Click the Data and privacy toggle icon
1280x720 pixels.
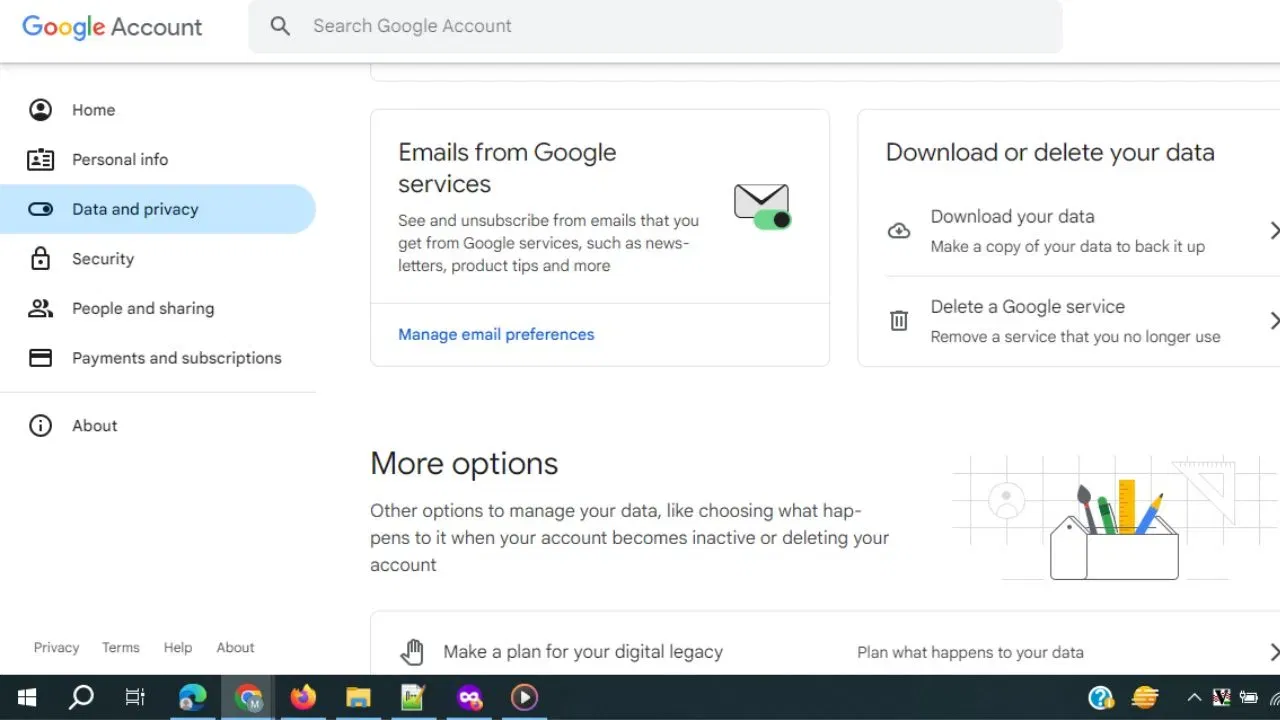(x=40, y=209)
